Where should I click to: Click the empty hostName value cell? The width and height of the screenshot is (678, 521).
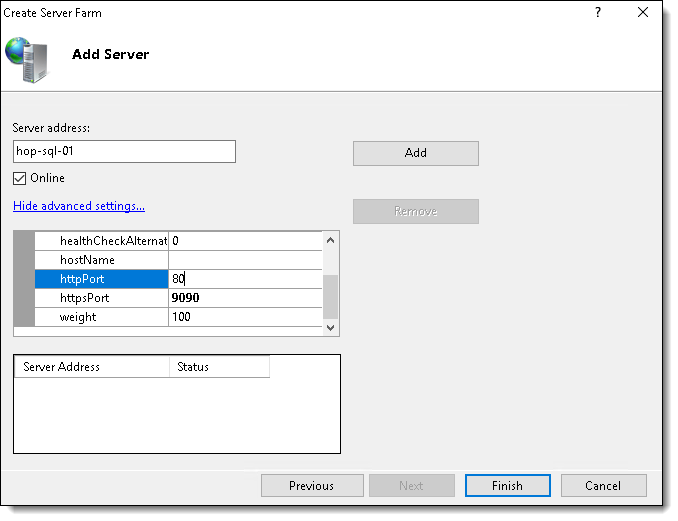tap(245, 260)
